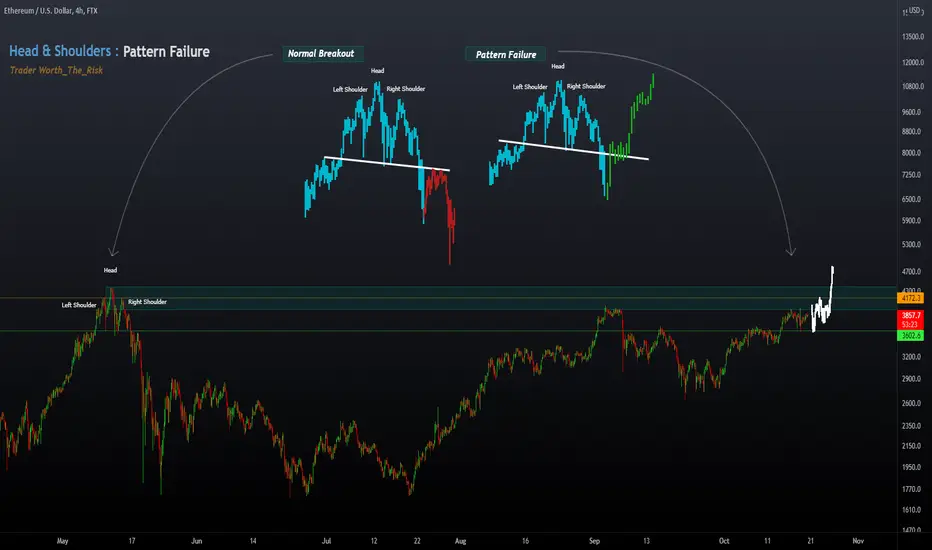Click the '11' date on time axis
The width and height of the screenshot is (932, 550).
[767, 541]
